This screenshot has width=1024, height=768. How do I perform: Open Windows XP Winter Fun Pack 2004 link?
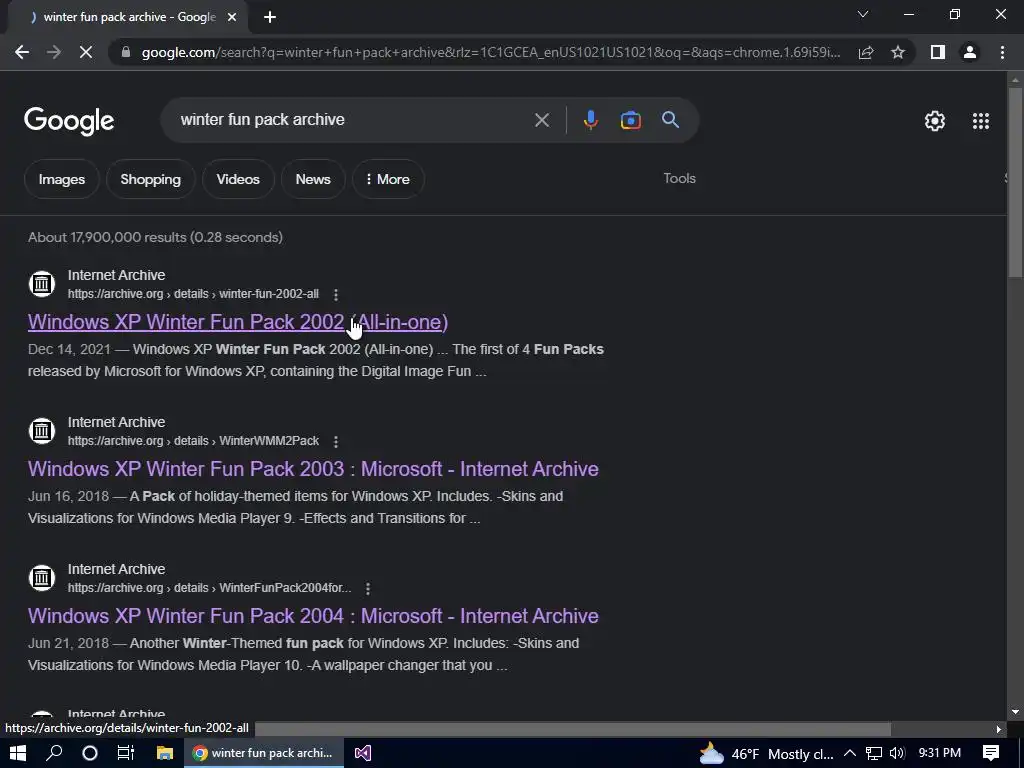pyautogui.click(x=313, y=616)
